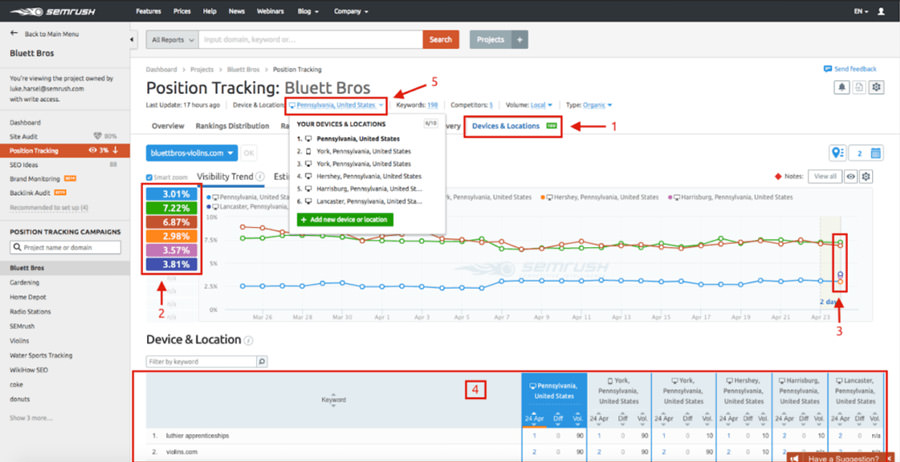
Task: Toggle the 3.01% Pennsylvania series swatch
Action: coord(172,194)
